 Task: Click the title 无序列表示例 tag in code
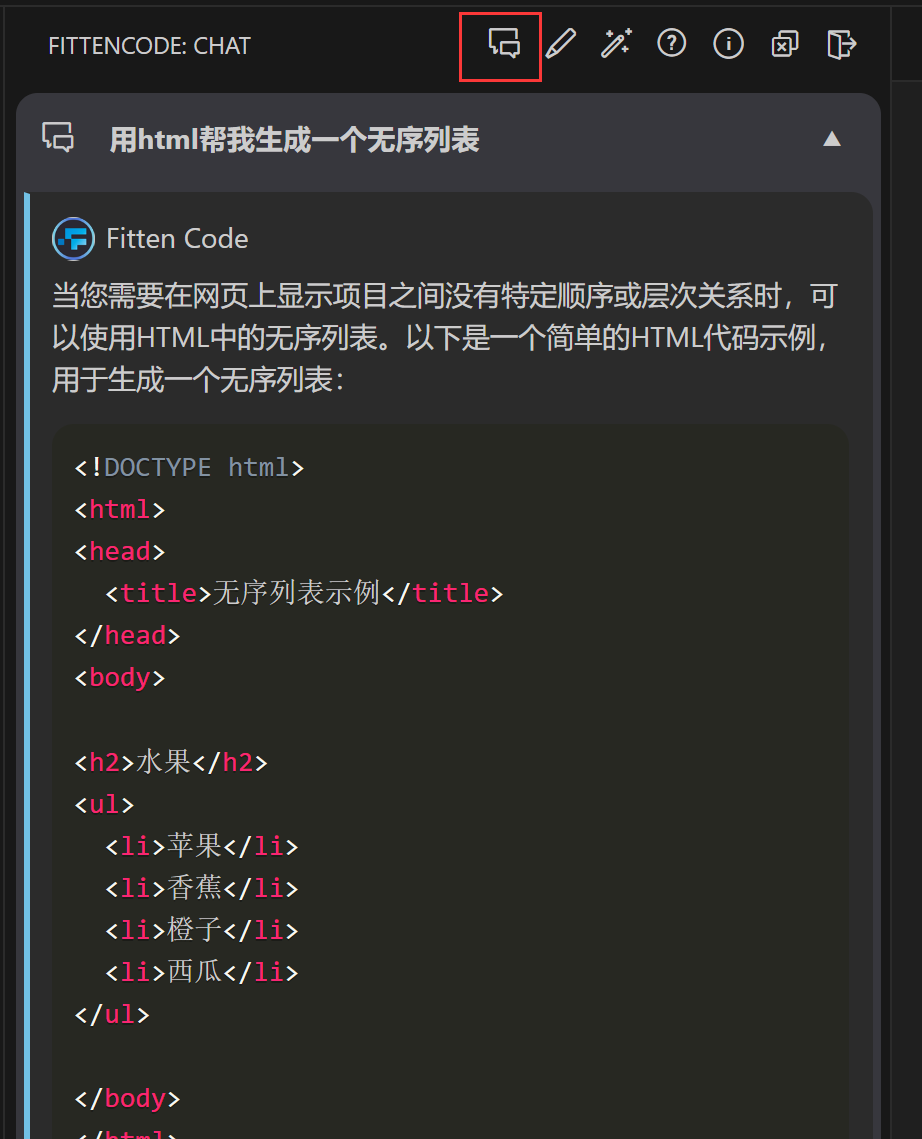point(303,592)
